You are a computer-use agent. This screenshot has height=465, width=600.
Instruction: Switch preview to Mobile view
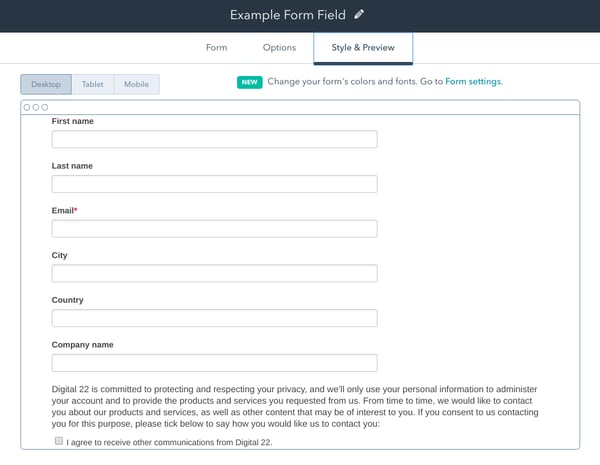coord(137,84)
